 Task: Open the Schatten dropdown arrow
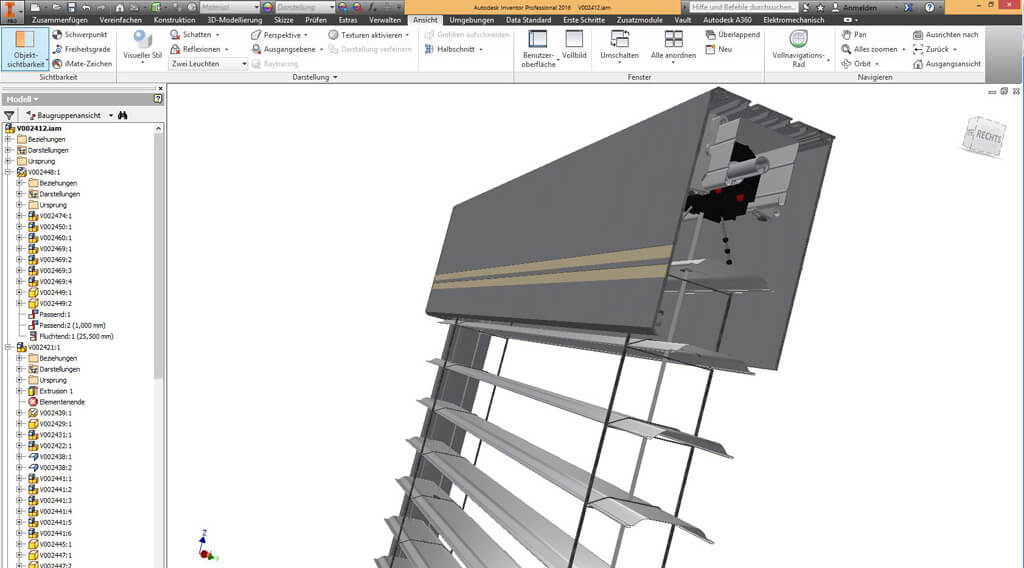click(219, 34)
